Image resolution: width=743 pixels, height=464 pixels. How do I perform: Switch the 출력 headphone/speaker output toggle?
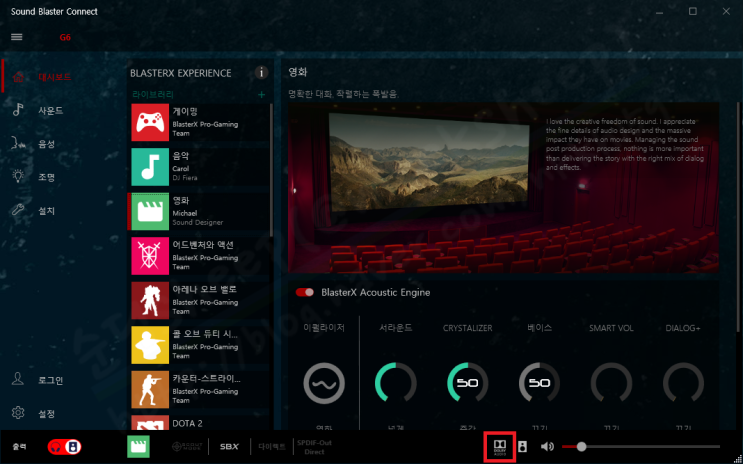pyautogui.click(x=64, y=446)
